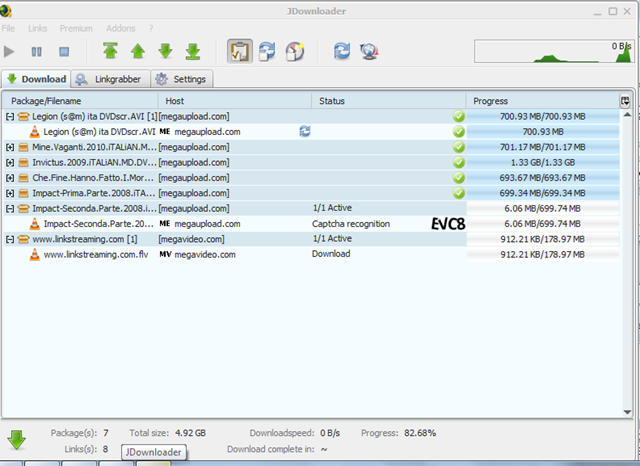Image resolution: width=640 pixels, height=466 pixels.
Task: Expand the Mine.Vaganti.2010 package
Action: [10, 147]
